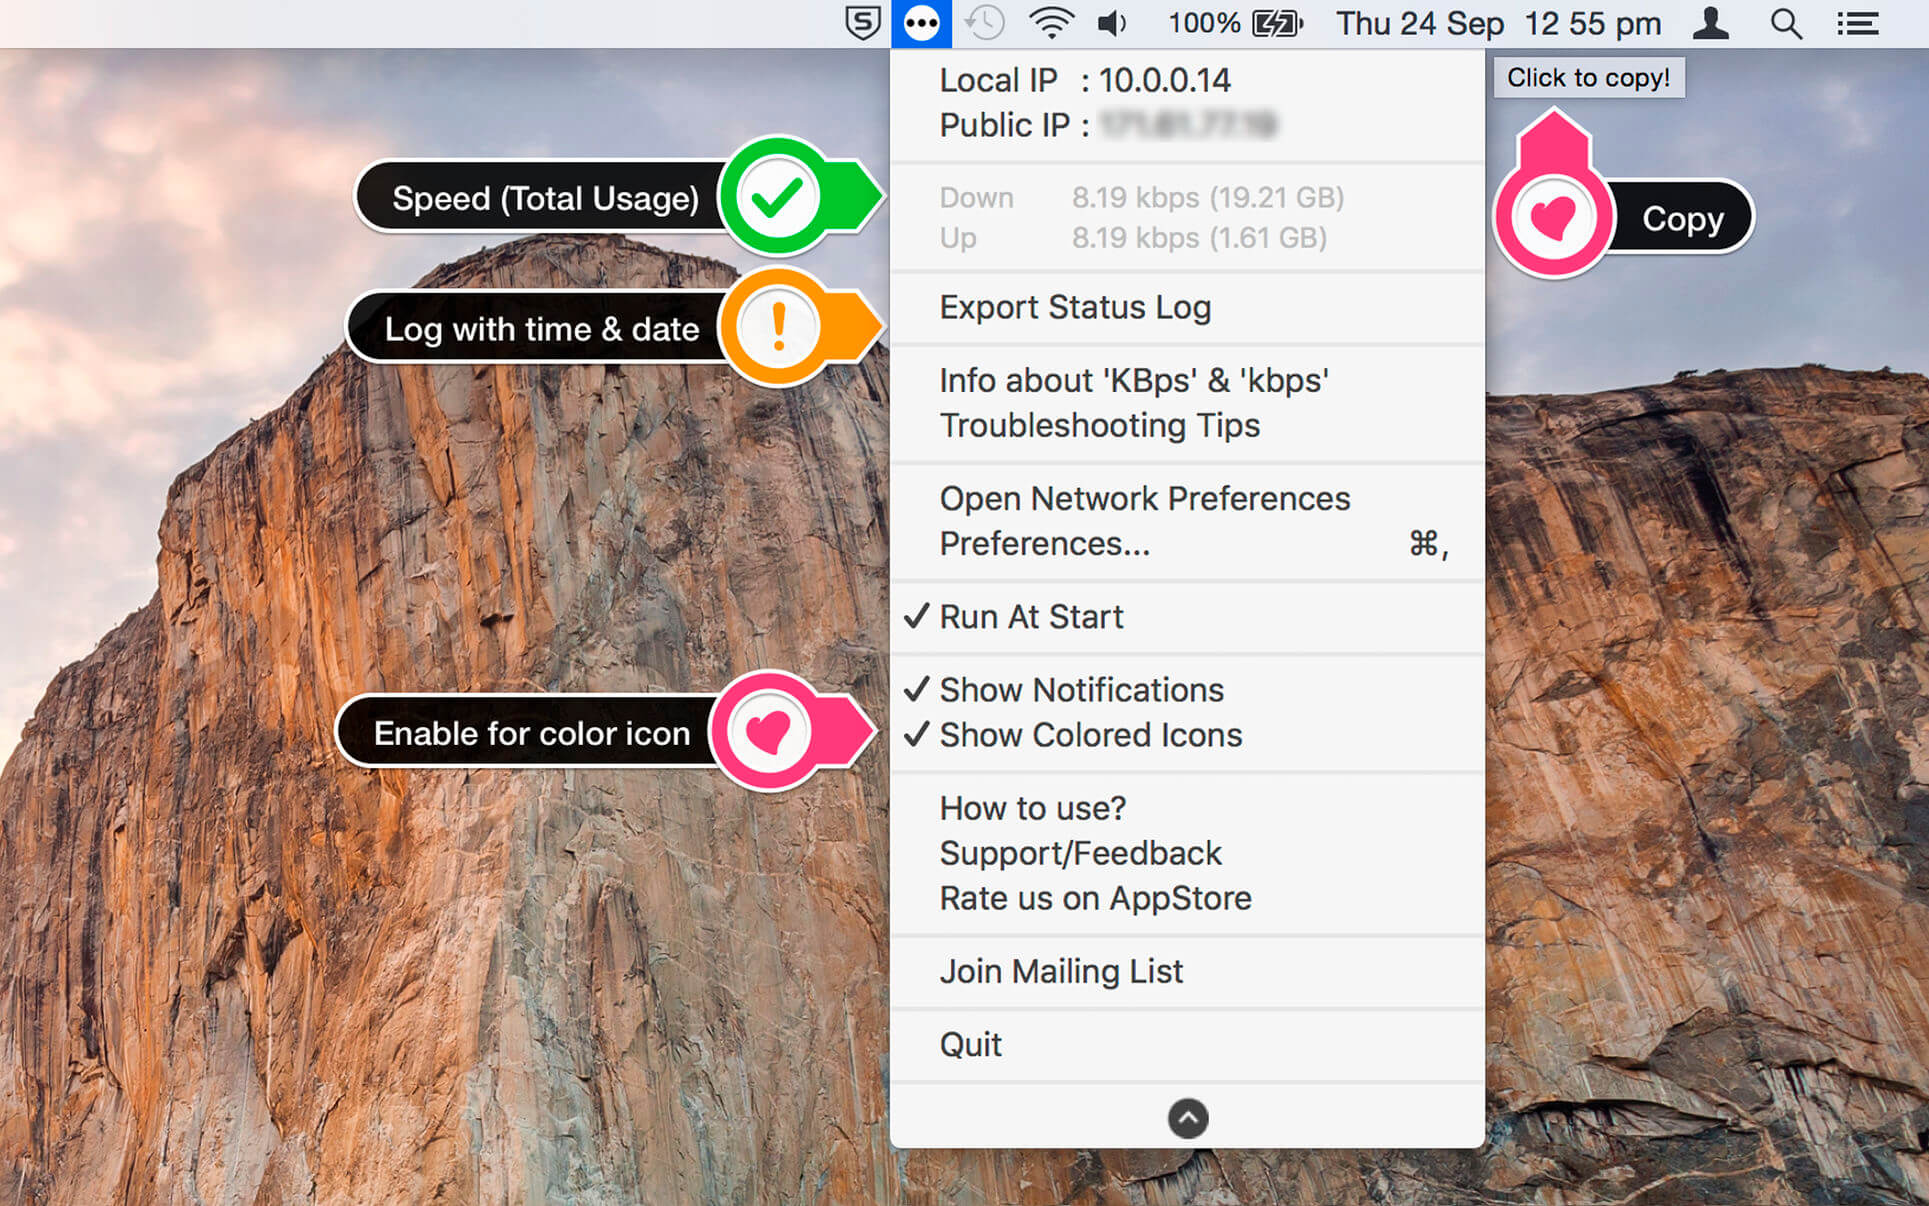The width and height of the screenshot is (1929, 1206).
Task: Click the Time Machine clock icon
Action: tap(985, 23)
